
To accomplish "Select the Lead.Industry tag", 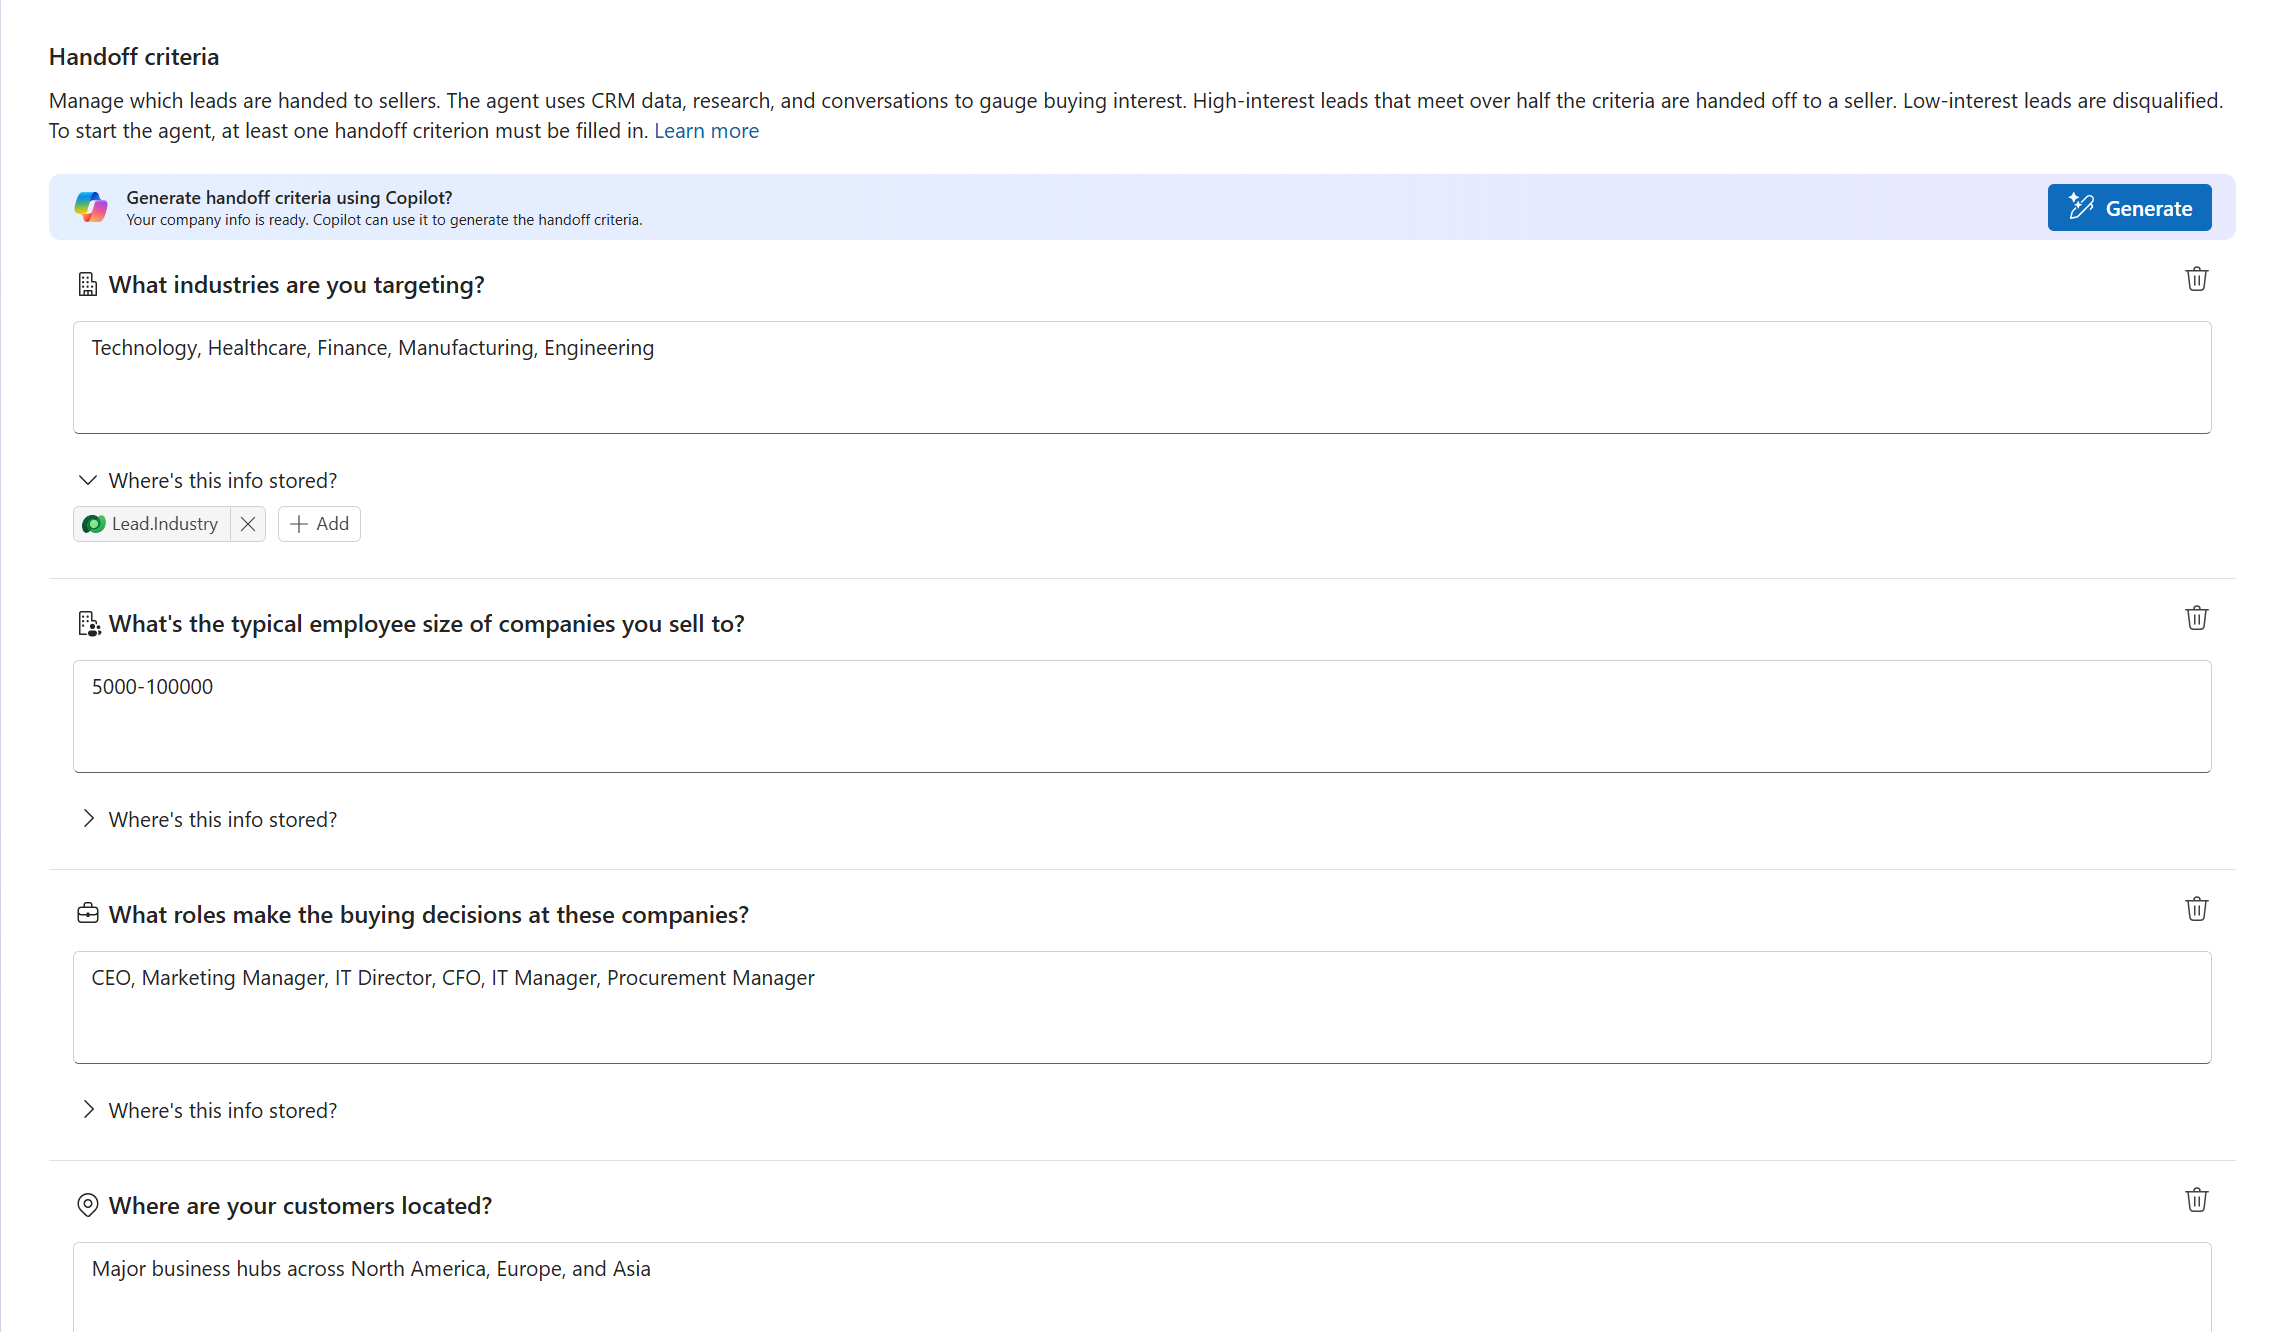I will click(x=155, y=523).
